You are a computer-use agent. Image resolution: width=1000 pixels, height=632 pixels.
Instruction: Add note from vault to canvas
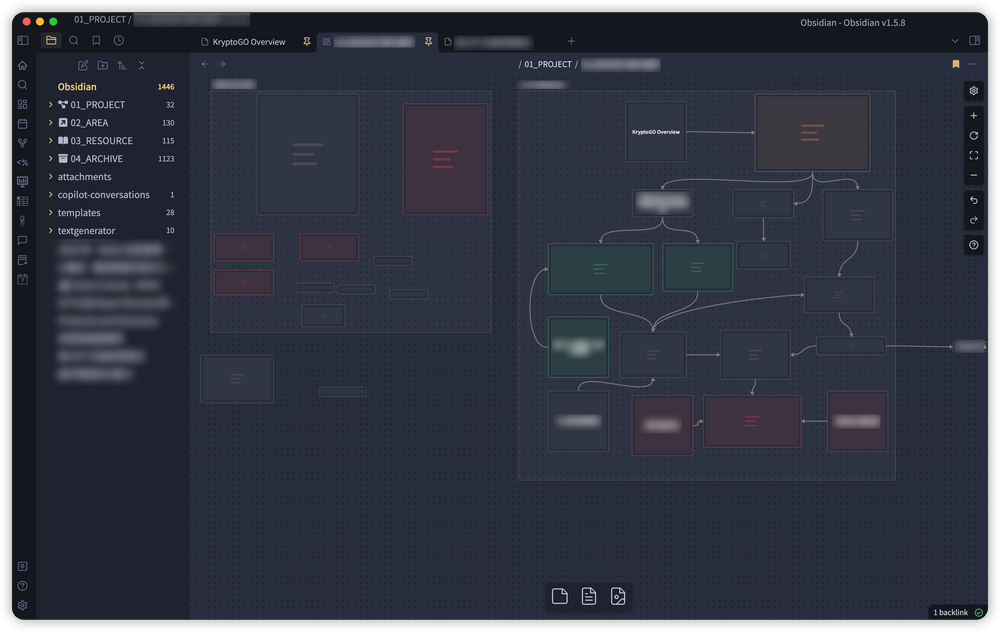pyautogui.click(x=589, y=597)
